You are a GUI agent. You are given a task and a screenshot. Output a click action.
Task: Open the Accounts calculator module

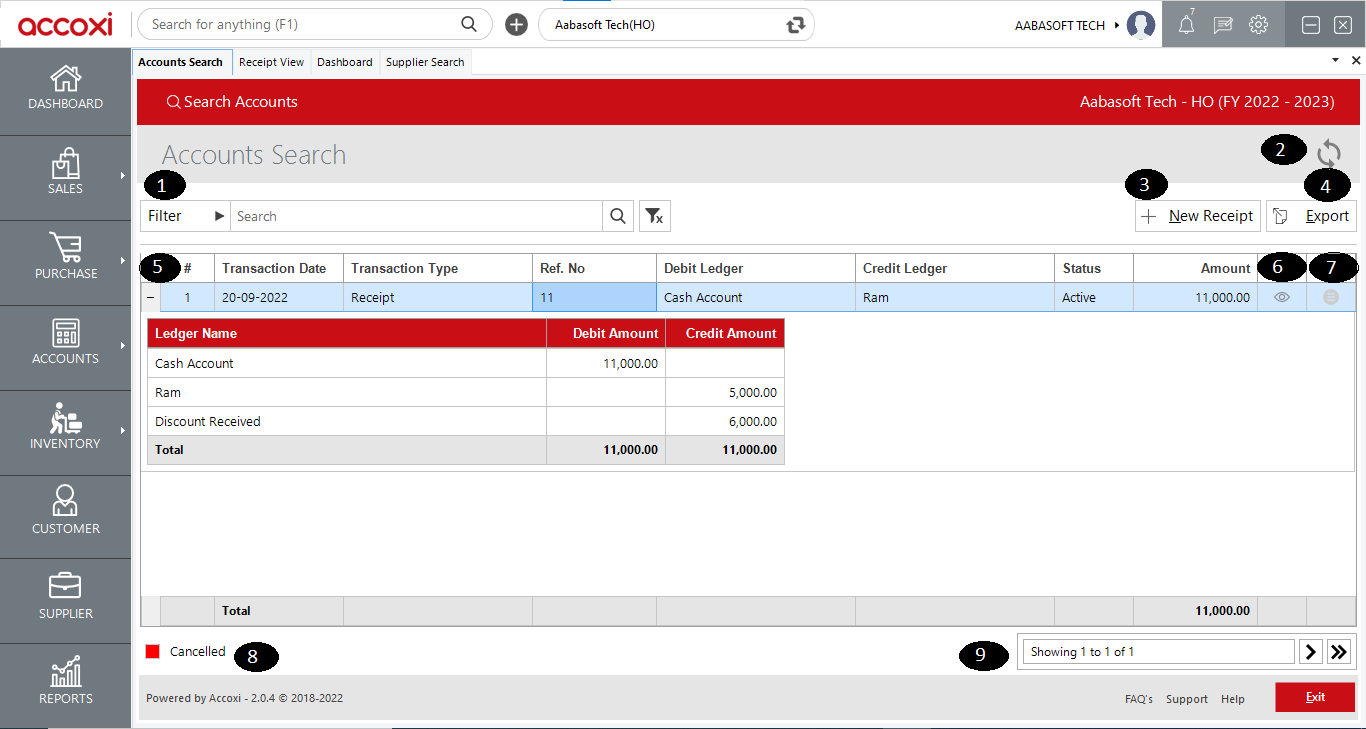(x=65, y=343)
